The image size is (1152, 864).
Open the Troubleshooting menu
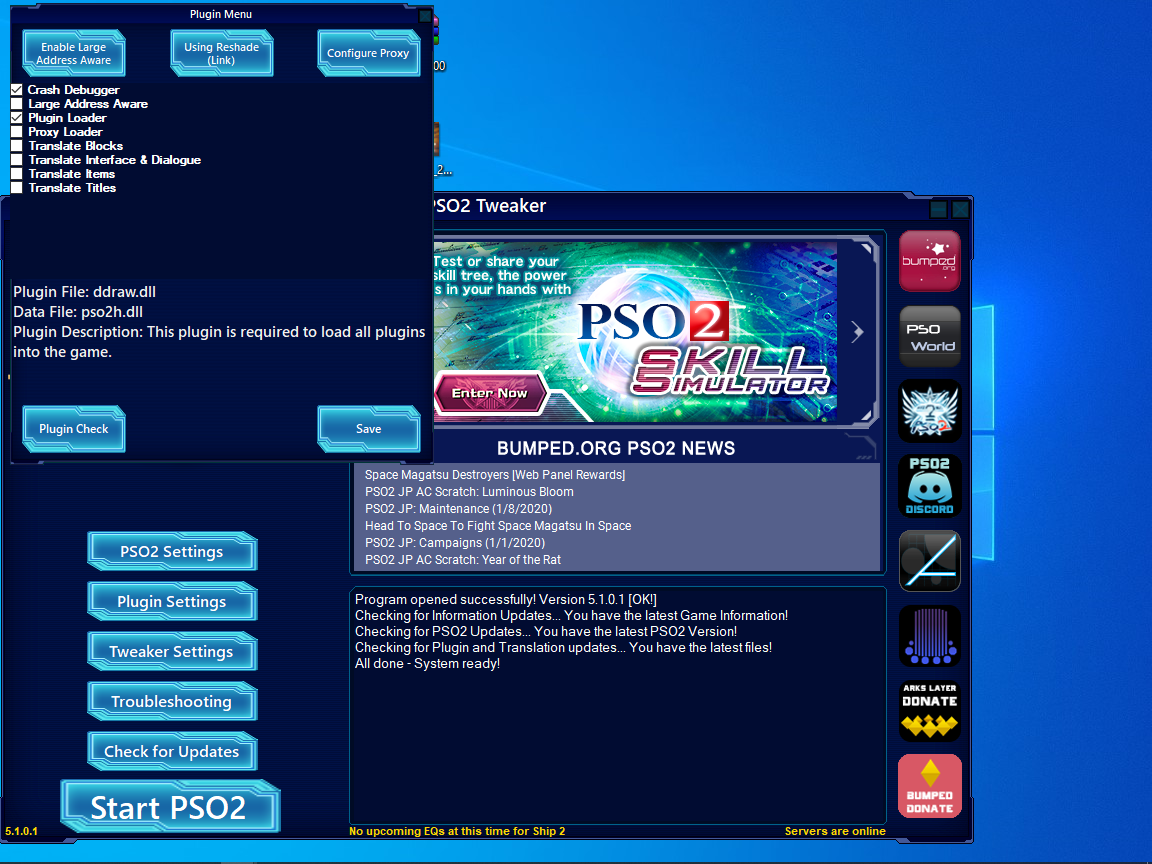(x=172, y=702)
